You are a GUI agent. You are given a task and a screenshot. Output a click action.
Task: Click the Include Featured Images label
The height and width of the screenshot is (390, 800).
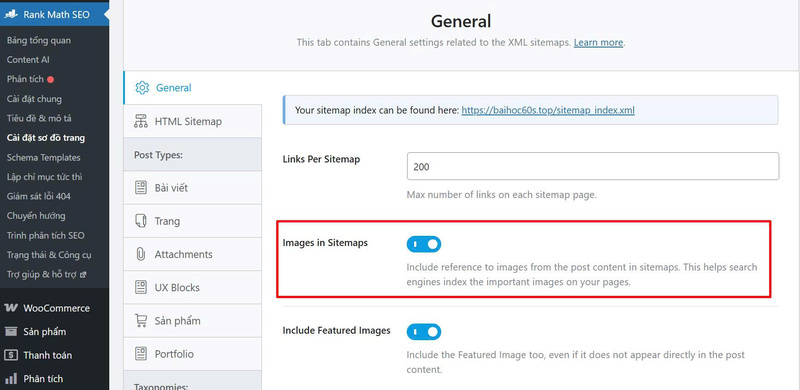336,331
